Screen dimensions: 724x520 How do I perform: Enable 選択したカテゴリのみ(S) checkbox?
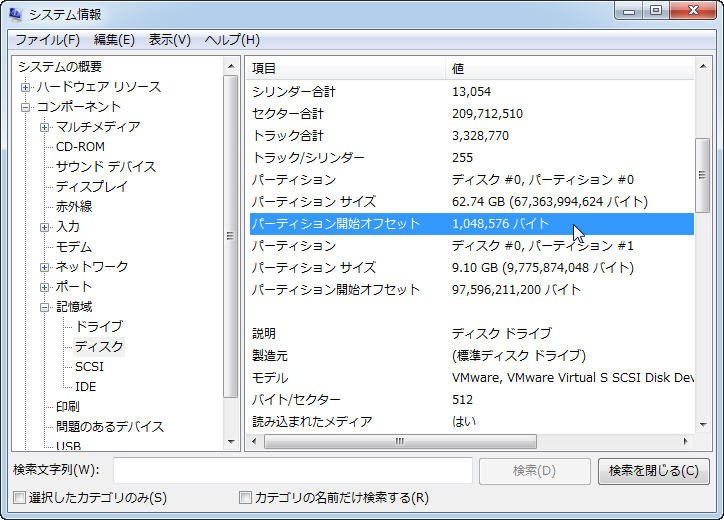pyautogui.click(x=19, y=498)
